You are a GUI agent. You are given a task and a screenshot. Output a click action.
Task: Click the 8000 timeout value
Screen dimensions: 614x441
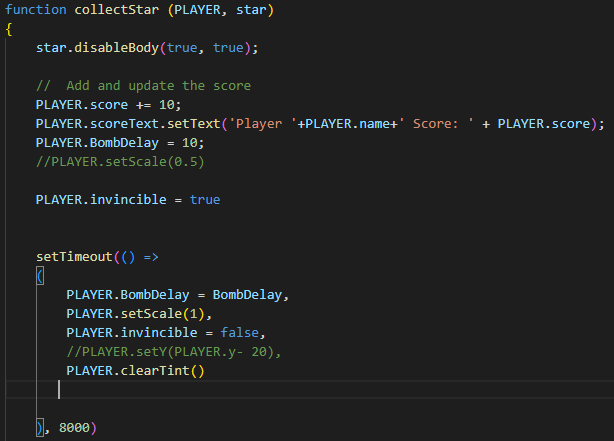[x=74, y=428]
